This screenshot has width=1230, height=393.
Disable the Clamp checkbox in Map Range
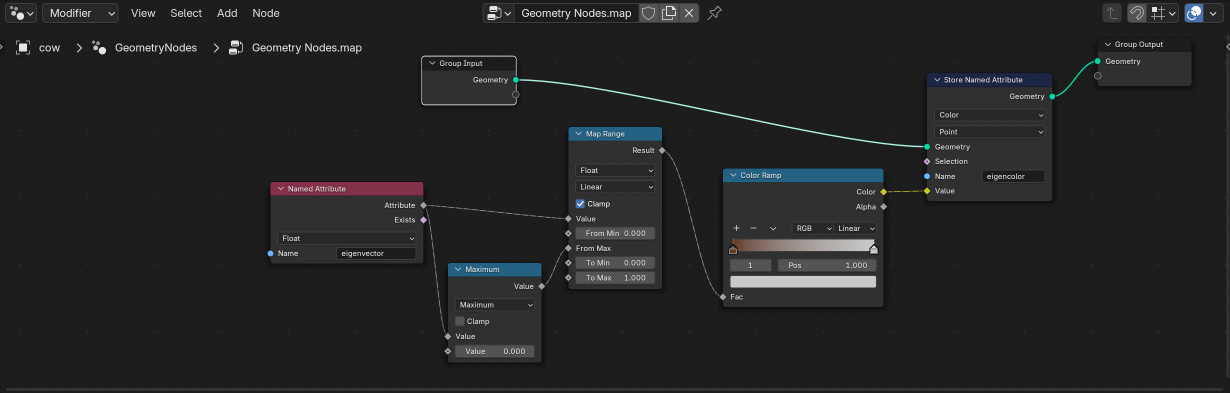click(x=581, y=203)
